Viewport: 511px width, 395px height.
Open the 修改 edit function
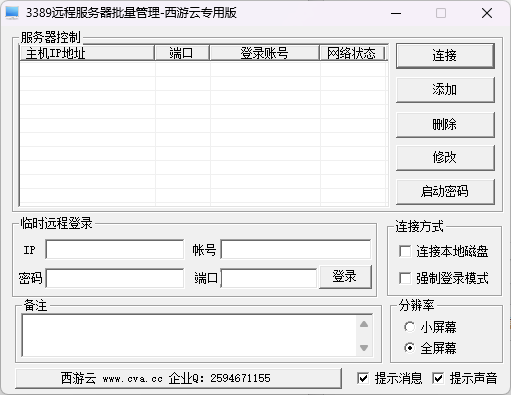point(445,158)
